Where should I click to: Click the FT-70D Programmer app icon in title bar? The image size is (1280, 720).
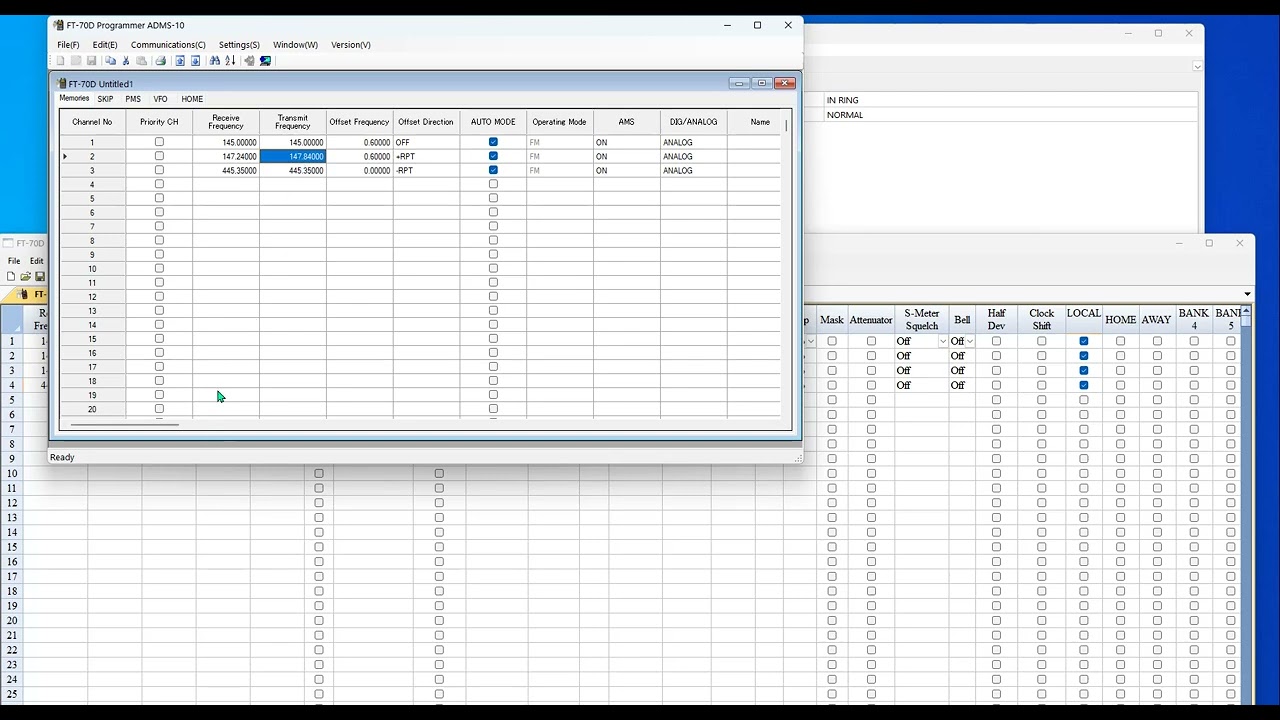coord(59,25)
